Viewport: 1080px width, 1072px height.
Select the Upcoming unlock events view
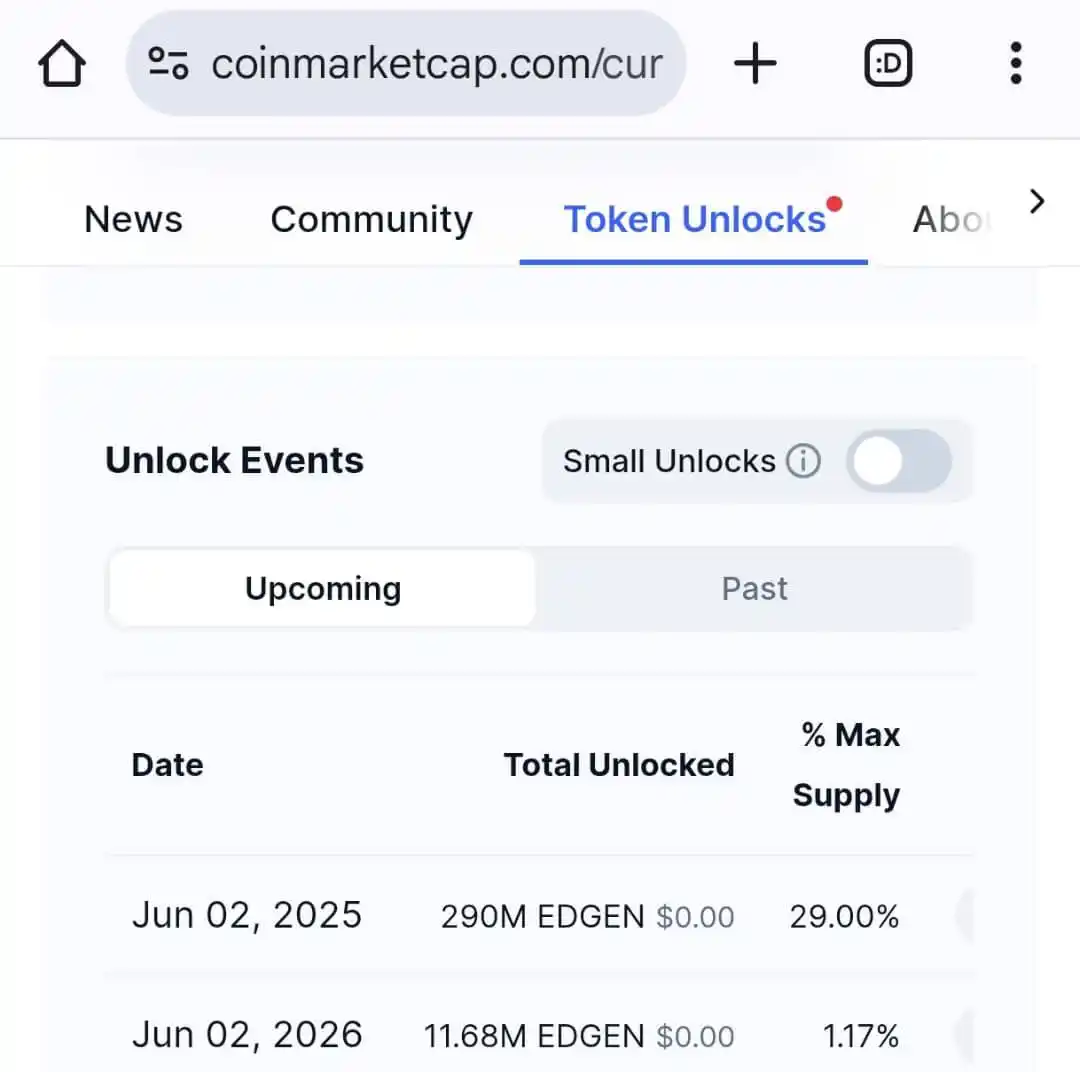[x=322, y=588]
